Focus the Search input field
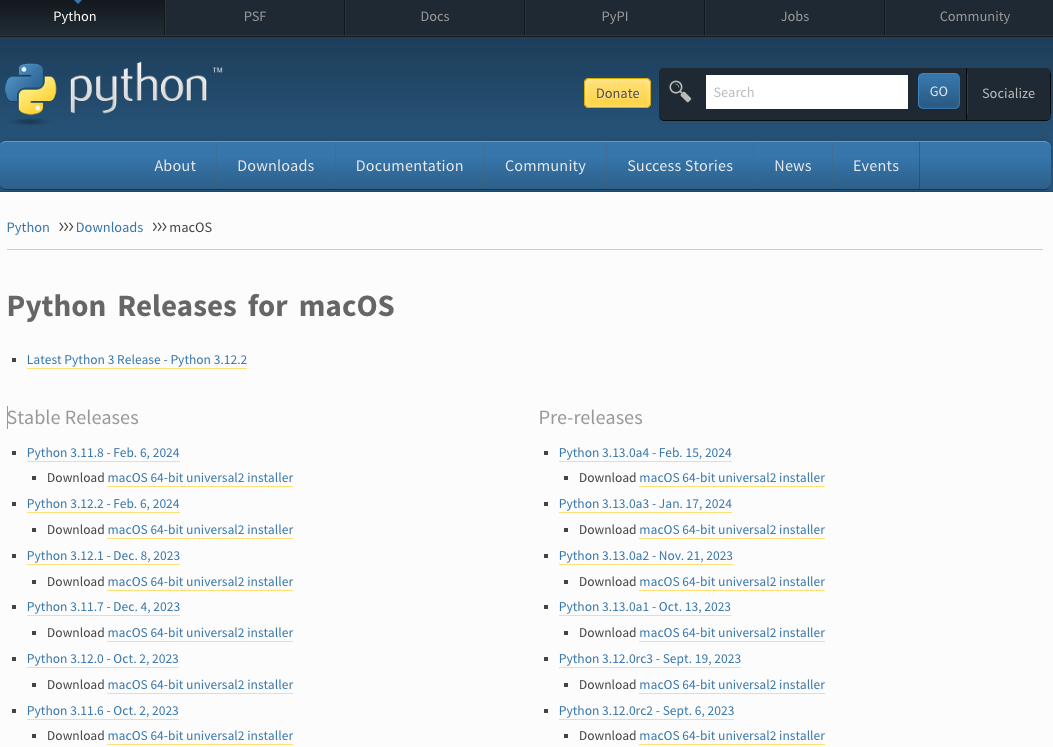This screenshot has height=747, width=1053. coord(807,92)
